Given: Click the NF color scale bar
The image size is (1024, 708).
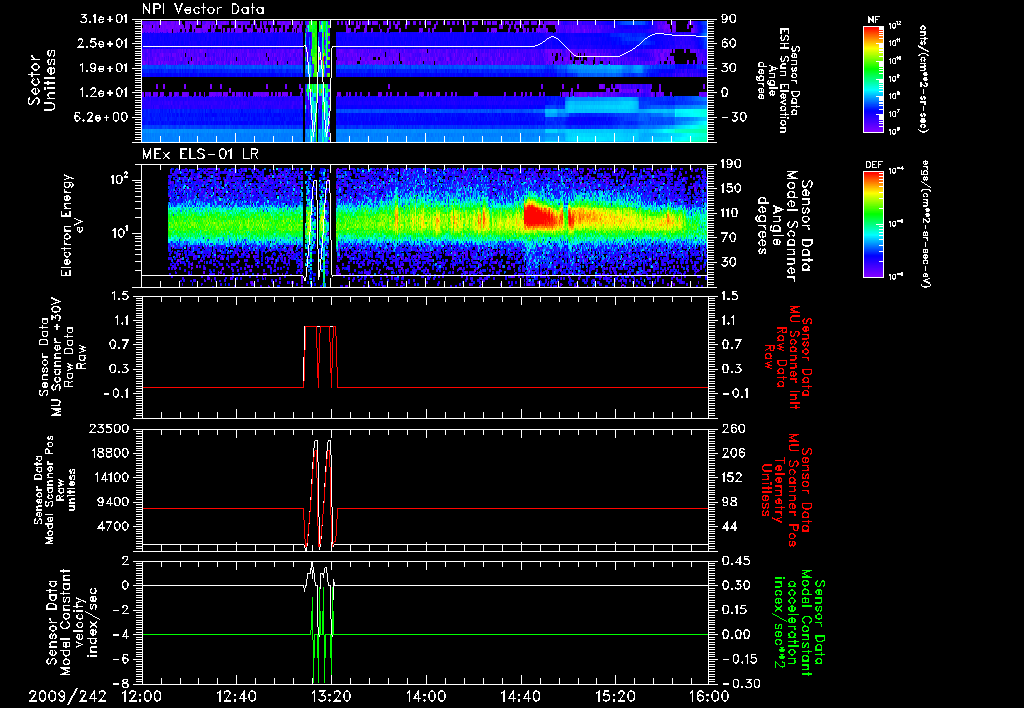Looking at the screenshot, I should tap(874, 79).
